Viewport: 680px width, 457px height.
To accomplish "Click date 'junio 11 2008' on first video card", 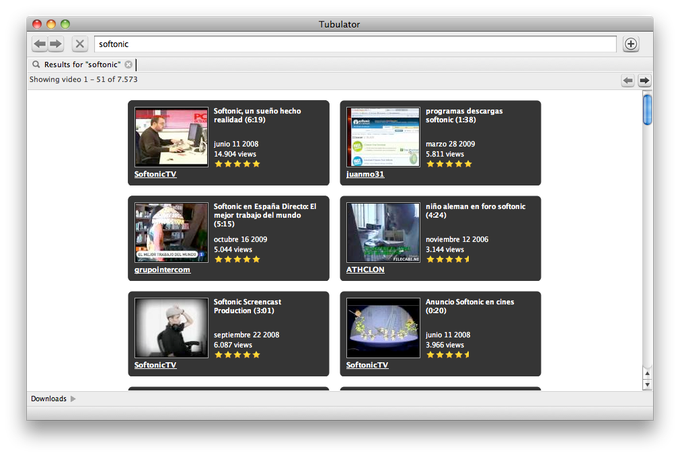I will tap(236, 144).
